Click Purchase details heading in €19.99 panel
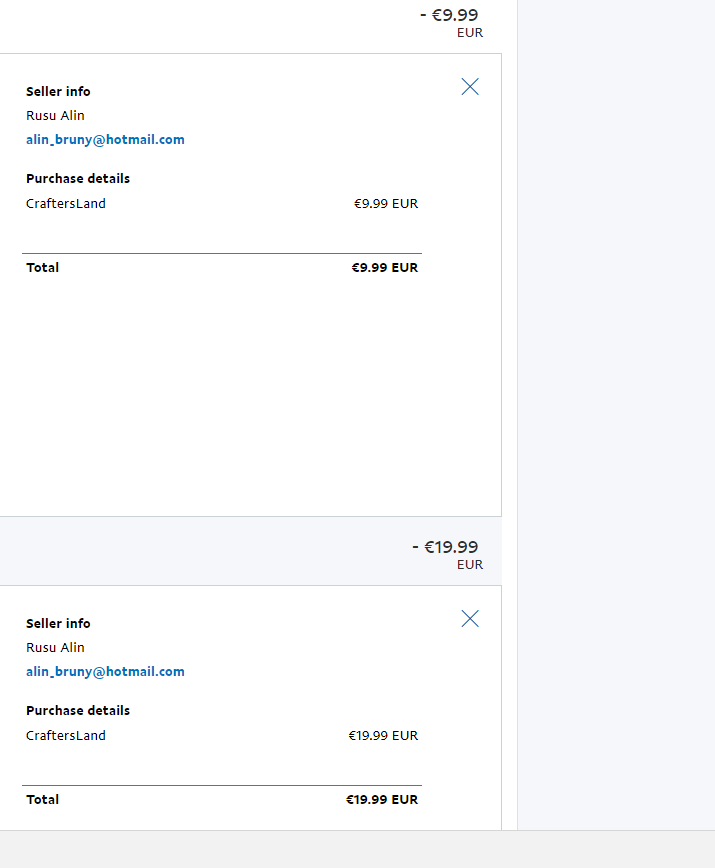The width and height of the screenshot is (715, 868). (x=78, y=711)
